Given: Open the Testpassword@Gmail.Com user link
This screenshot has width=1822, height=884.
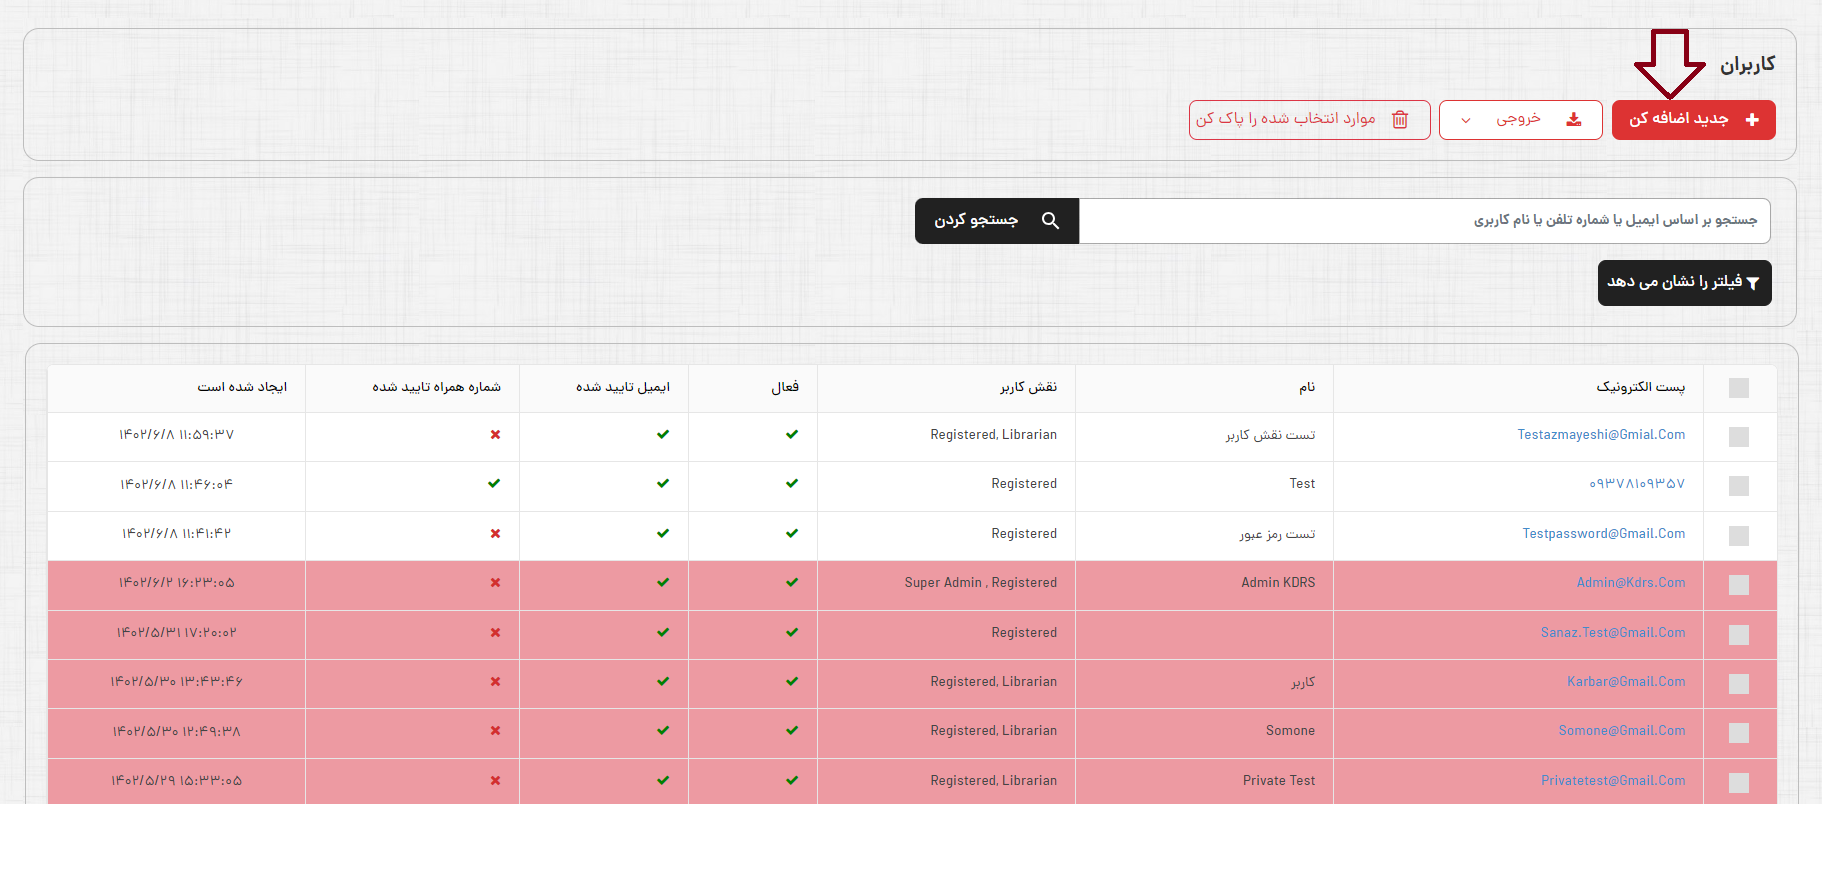Looking at the screenshot, I should [x=1603, y=534].
